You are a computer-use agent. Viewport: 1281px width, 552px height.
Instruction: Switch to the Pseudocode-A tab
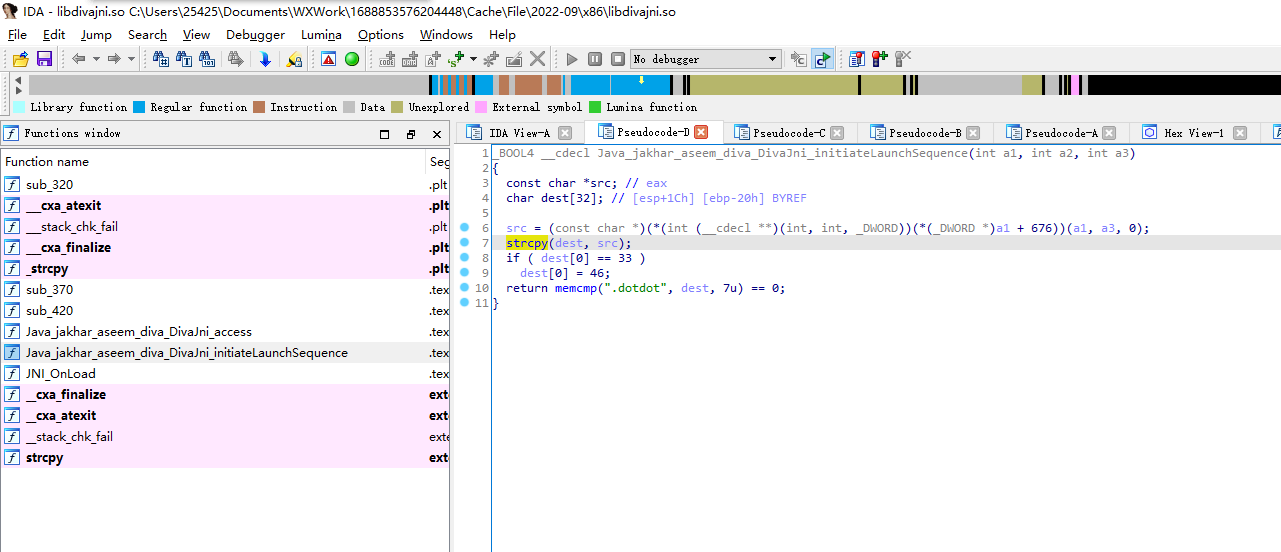click(1061, 132)
